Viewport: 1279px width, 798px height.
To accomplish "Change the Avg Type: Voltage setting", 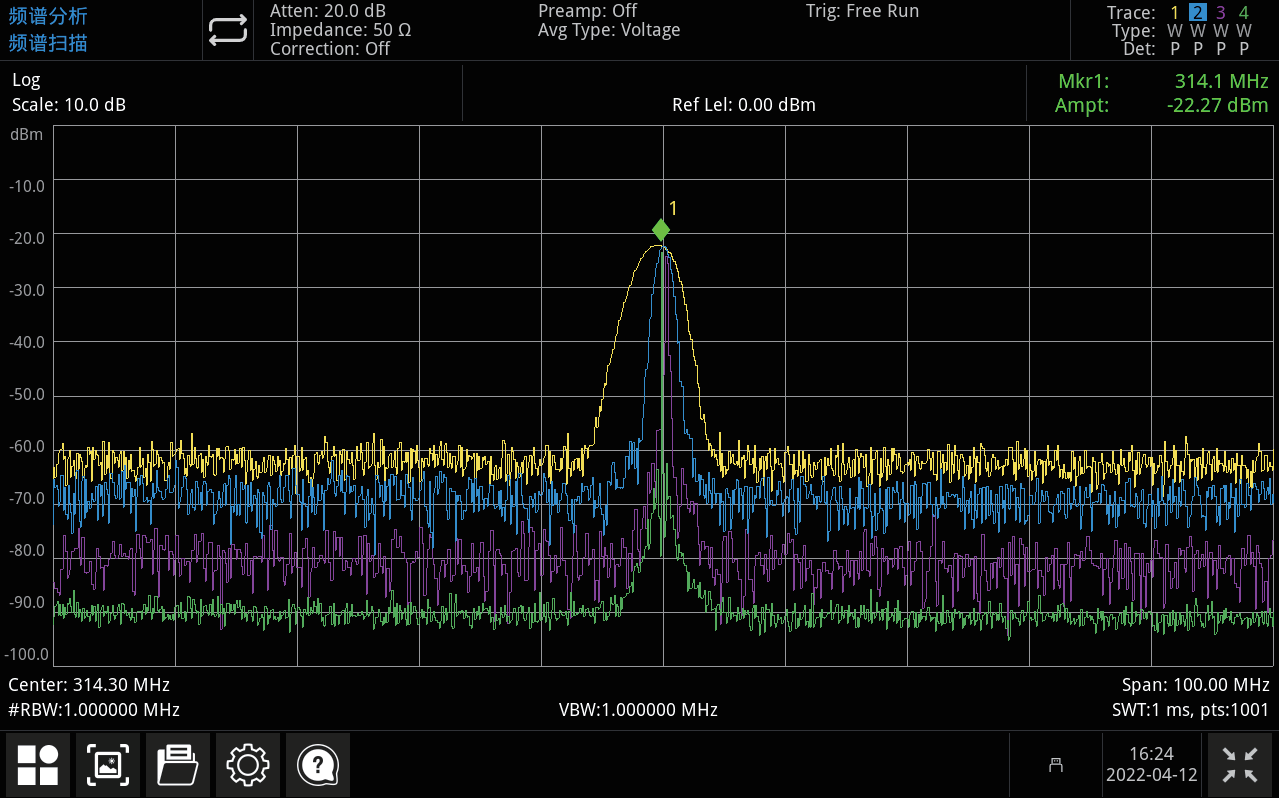I will click(x=609, y=30).
